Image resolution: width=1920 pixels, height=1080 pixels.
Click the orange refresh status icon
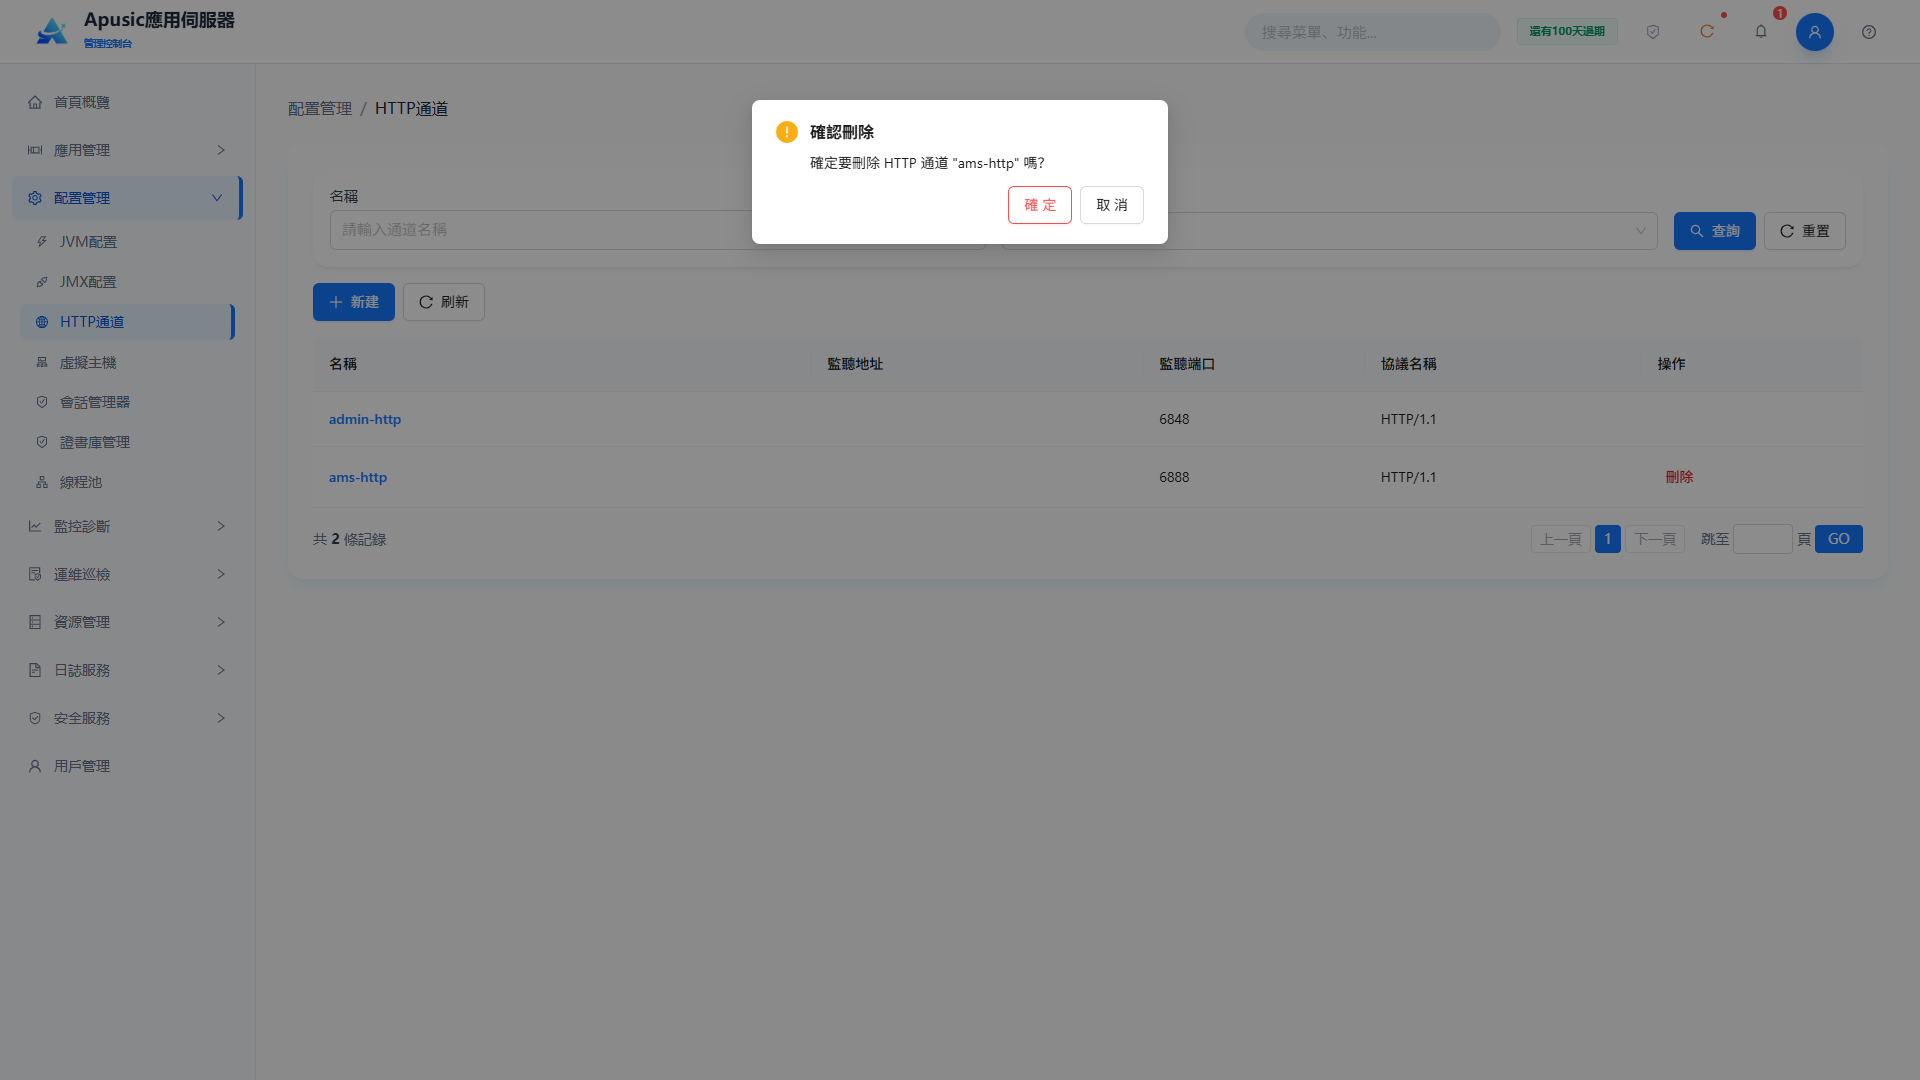(1707, 32)
